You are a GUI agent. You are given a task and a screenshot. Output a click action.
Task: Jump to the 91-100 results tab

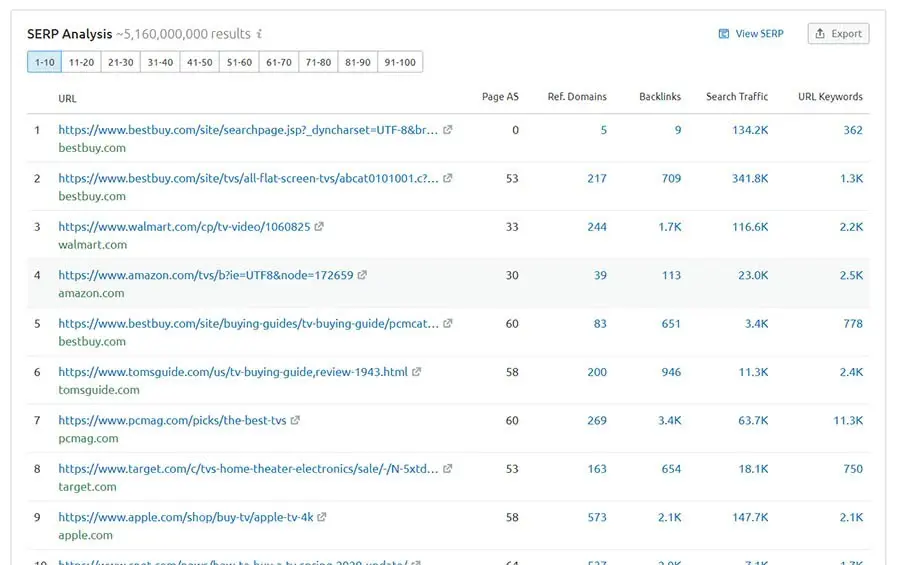(400, 62)
